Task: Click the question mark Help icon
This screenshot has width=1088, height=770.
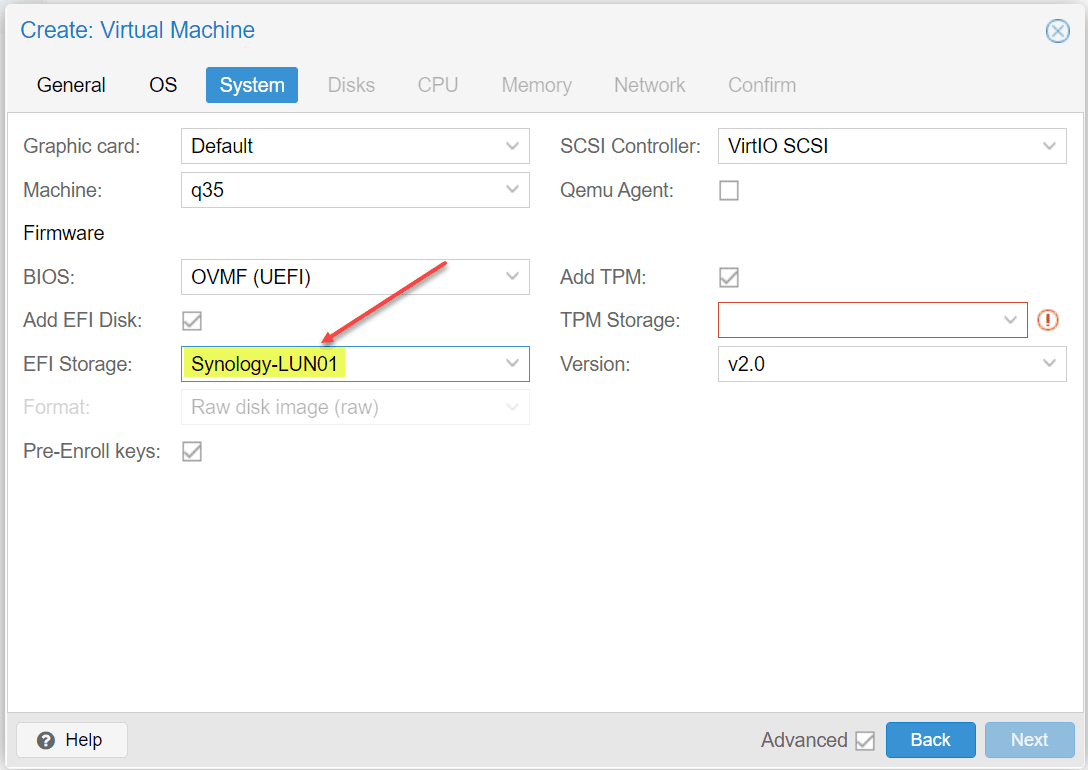Action: point(46,740)
